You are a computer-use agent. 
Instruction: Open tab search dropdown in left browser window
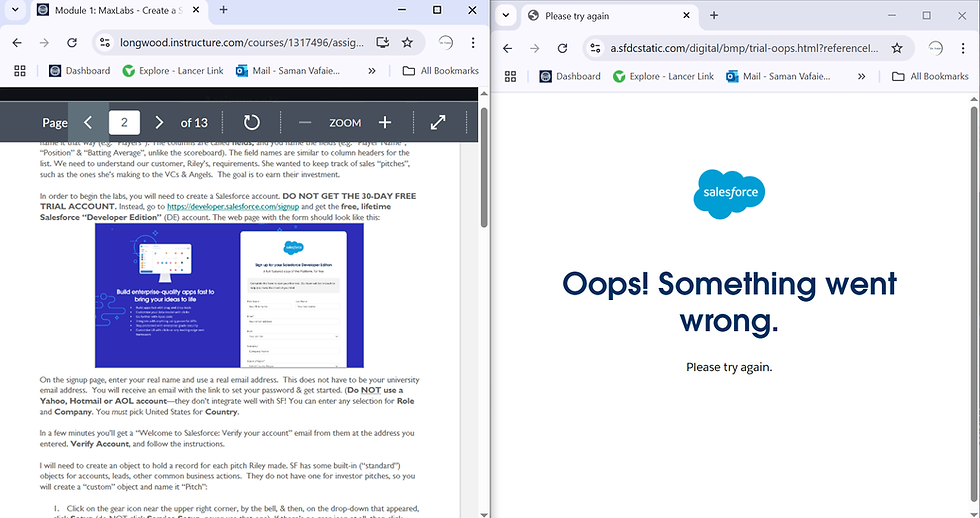pyautogui.click(x=15, y=10)
